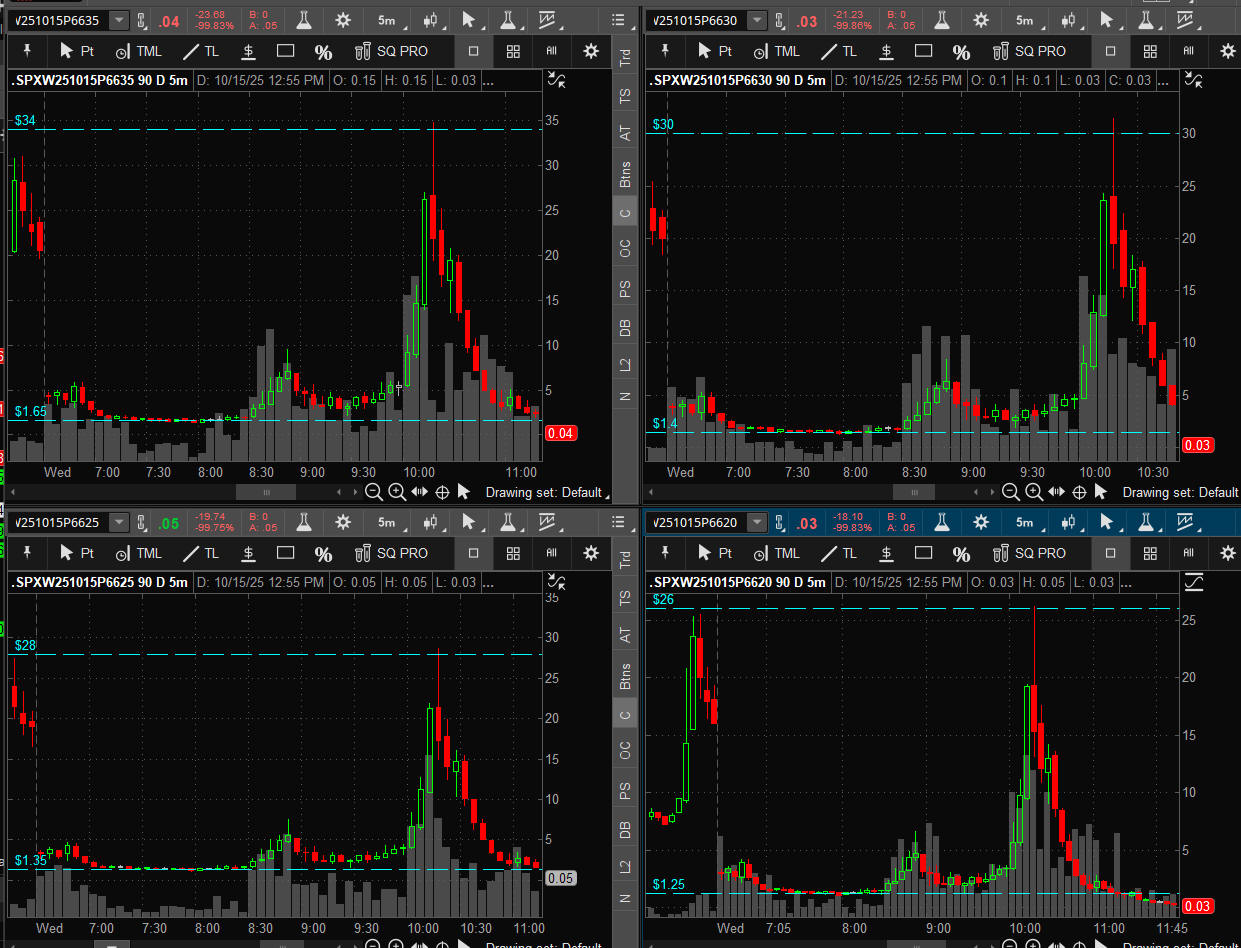Expand the symbol dropdown arrow for P6635
The width and height of the screenshot is (1241, 948).
point(119,20)
